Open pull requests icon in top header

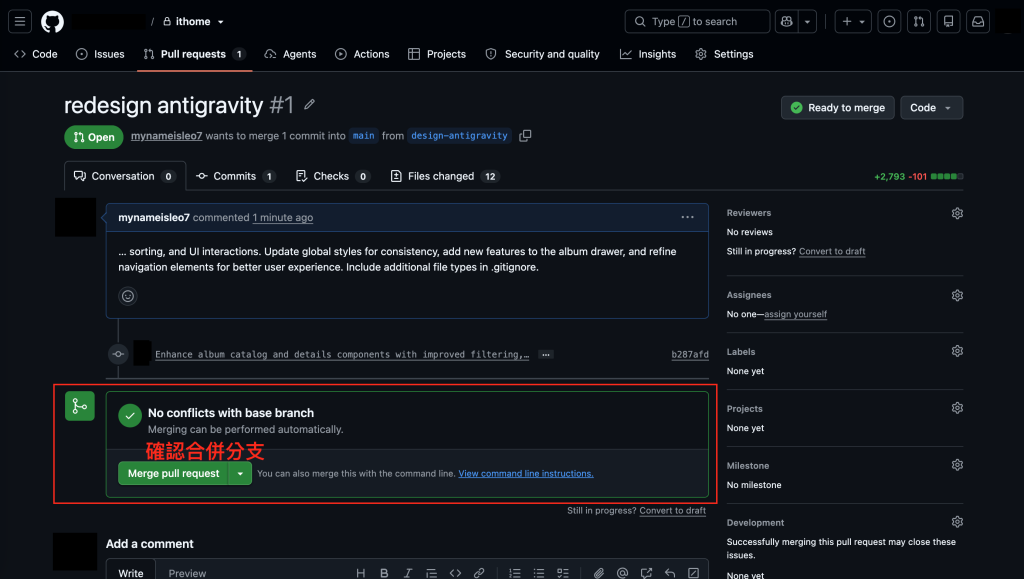(x=919, y=22)
